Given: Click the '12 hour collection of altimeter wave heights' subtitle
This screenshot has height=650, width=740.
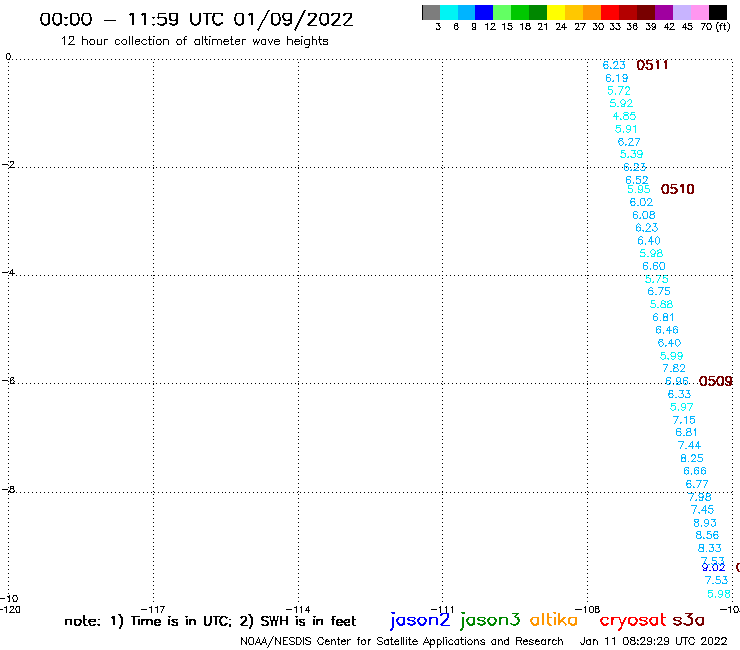Looking at the screenshot, I should click(194, 42).
